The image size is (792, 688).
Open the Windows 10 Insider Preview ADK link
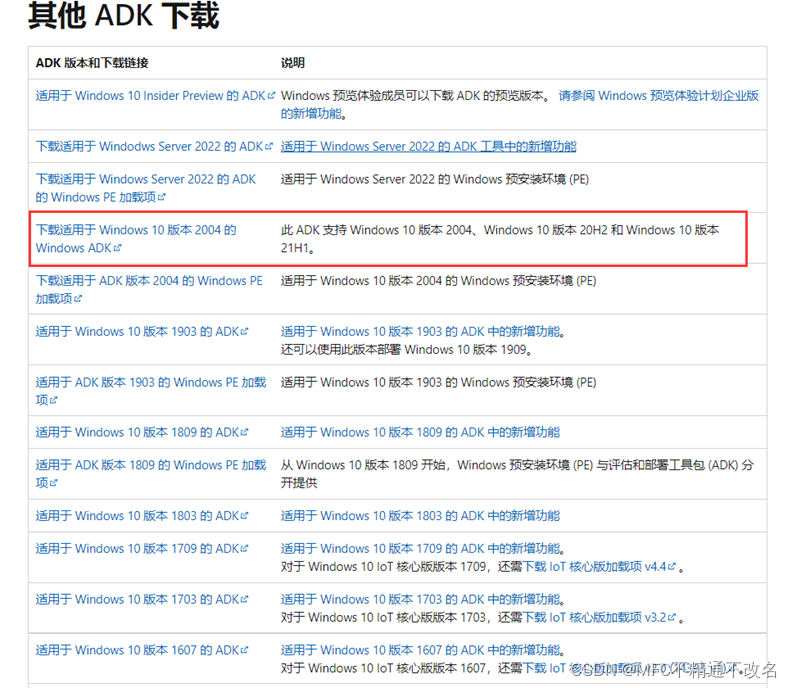click(155, 96)
